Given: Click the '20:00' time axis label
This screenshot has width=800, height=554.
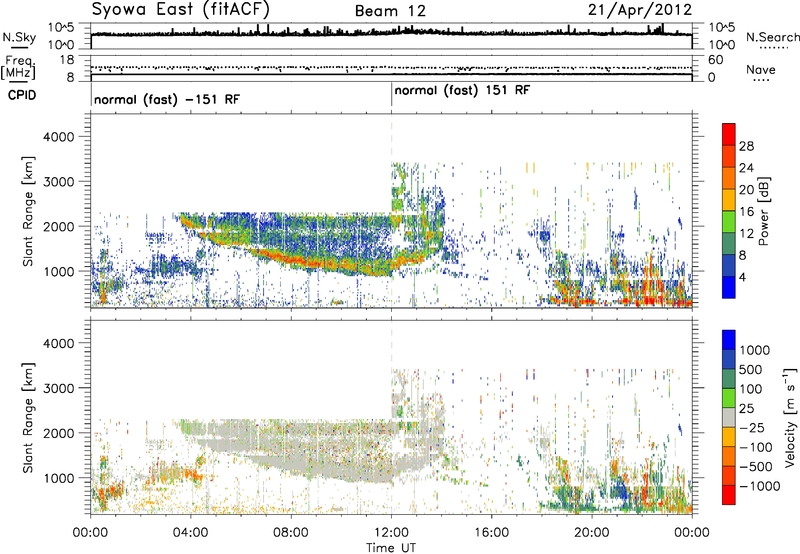Looking at the screenshot, I should [x=591, y=533].
